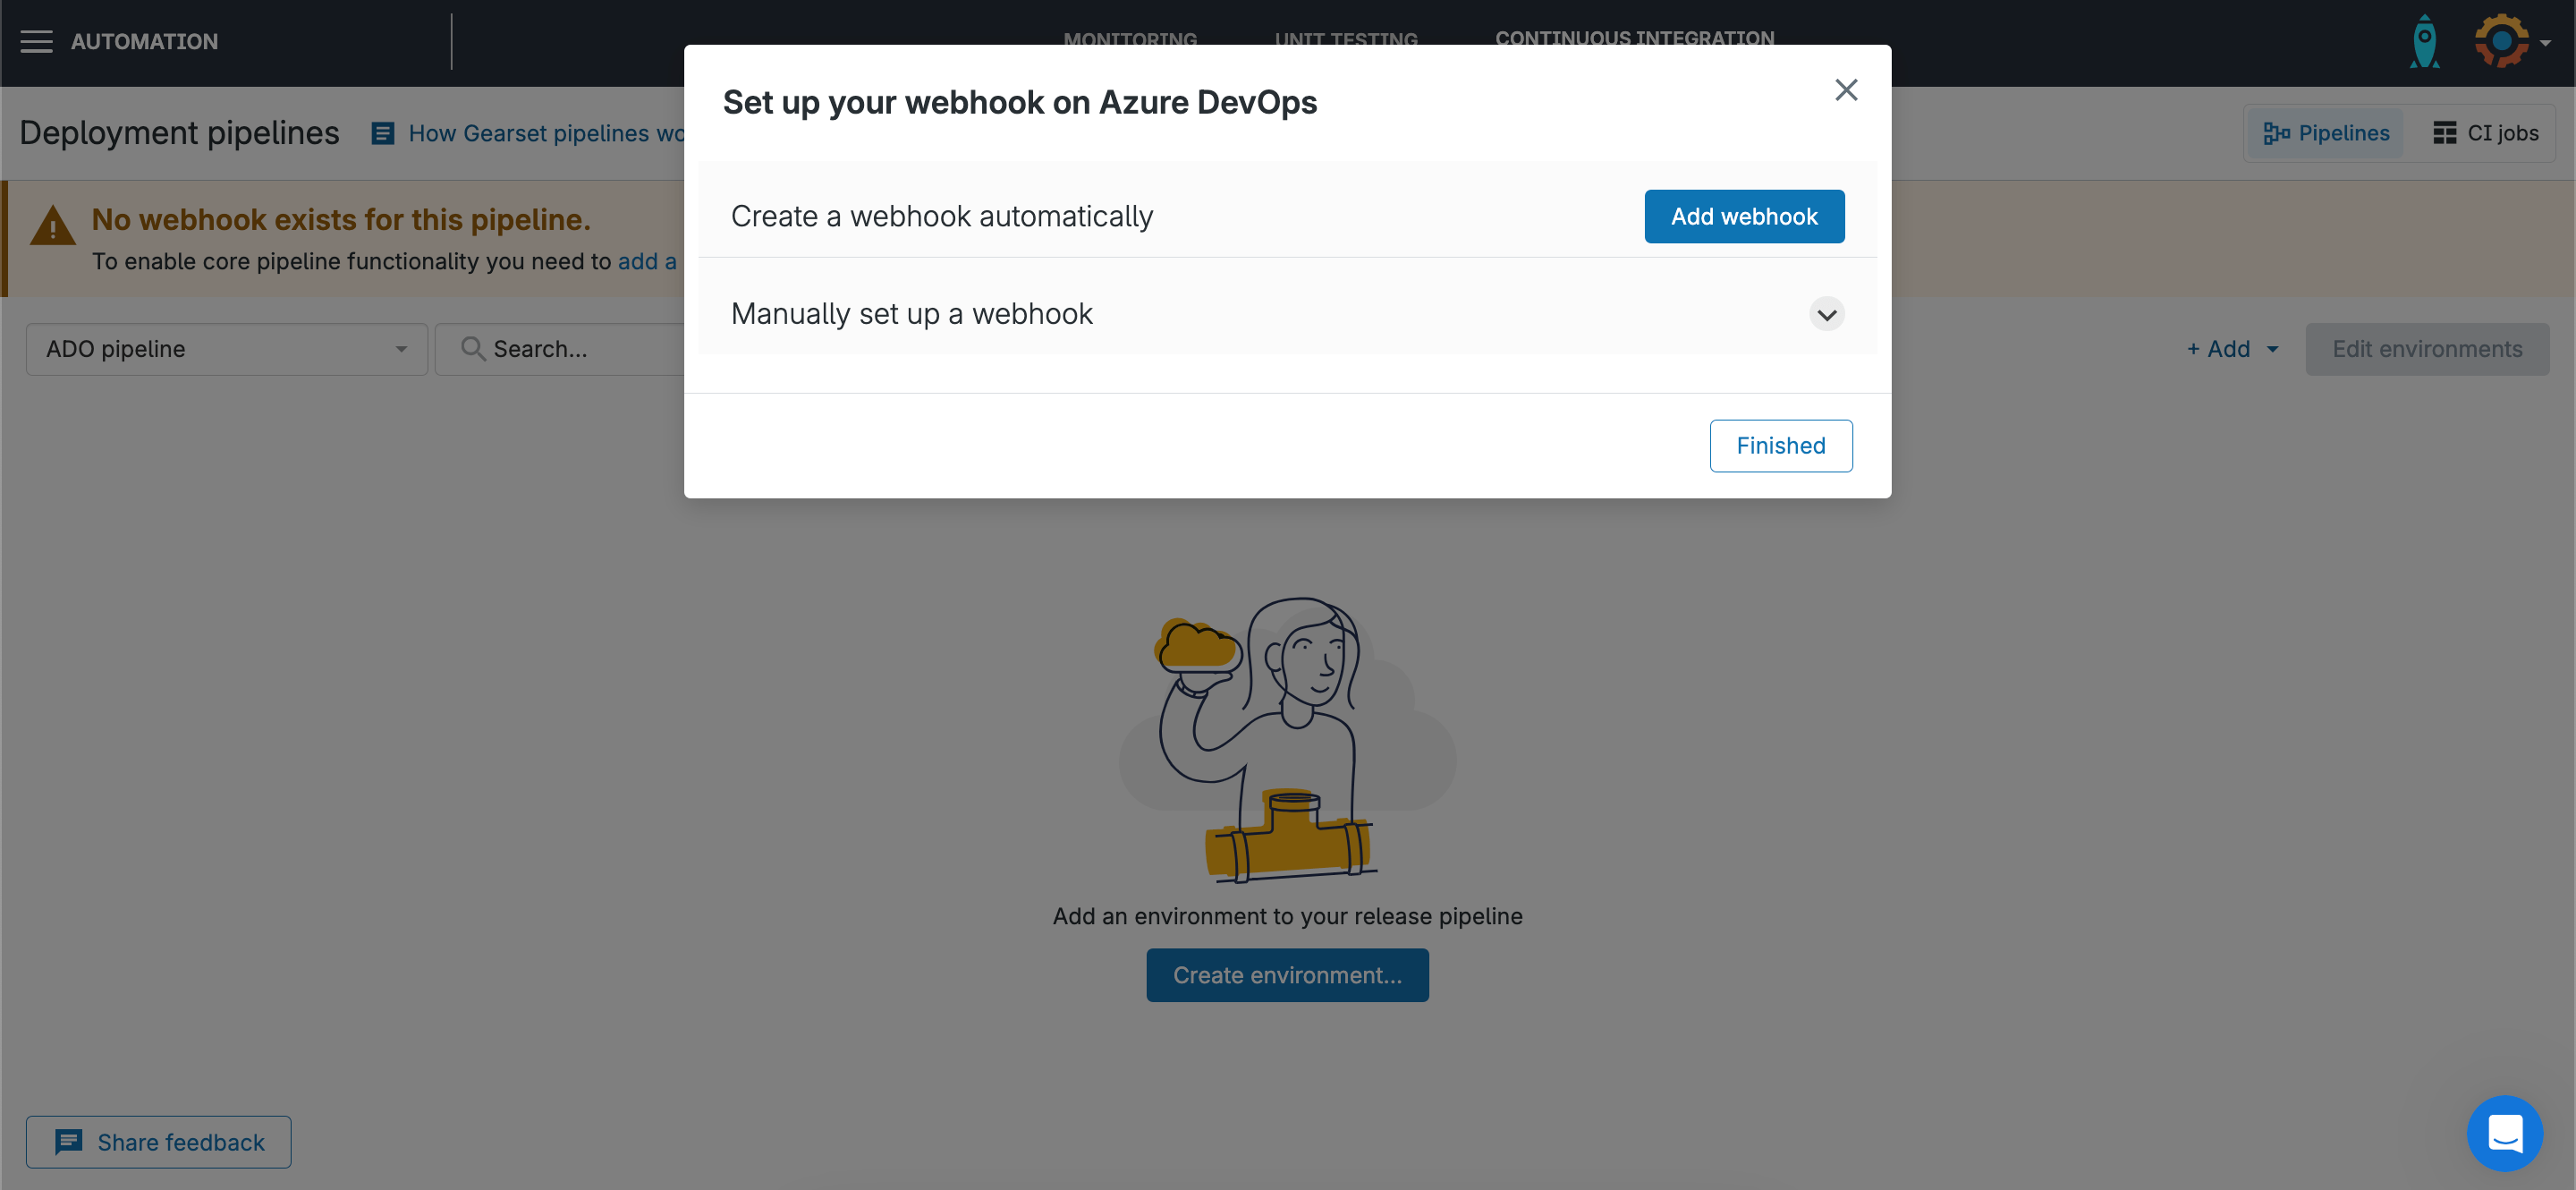Click the search magnifier icon
This screenshot has height=1190, width=2576.
[472, 349]
